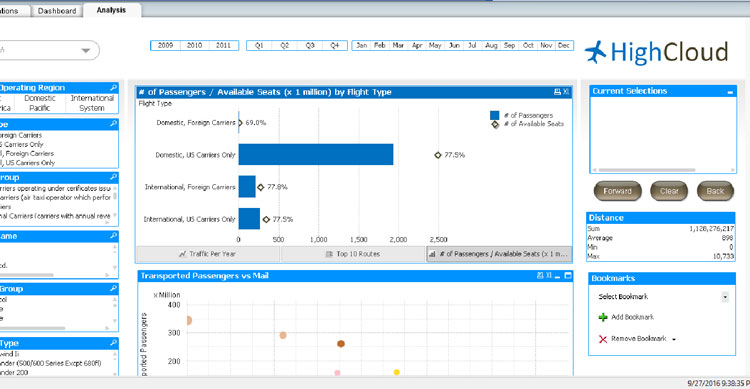Image resolution: width=750 pixels, height=389 pixels.
Task: Toggle the Q3 quarter selection
Action: (309, 45)
